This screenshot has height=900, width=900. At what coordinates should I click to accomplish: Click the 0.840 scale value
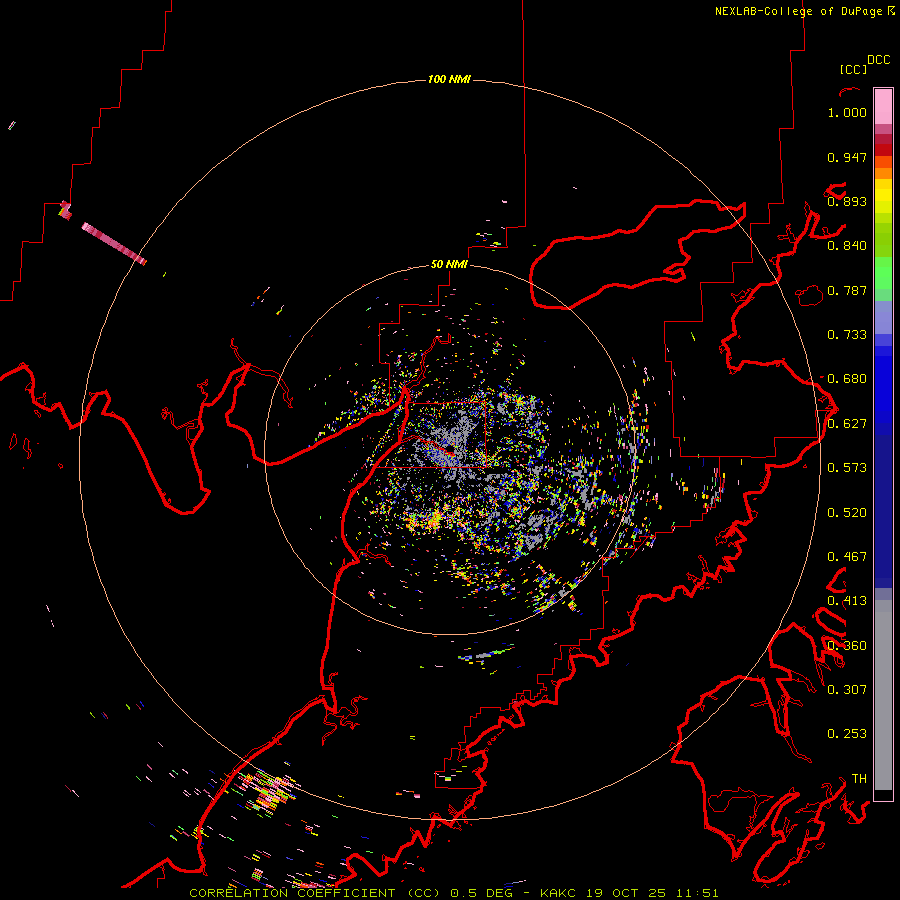(847, 246)
